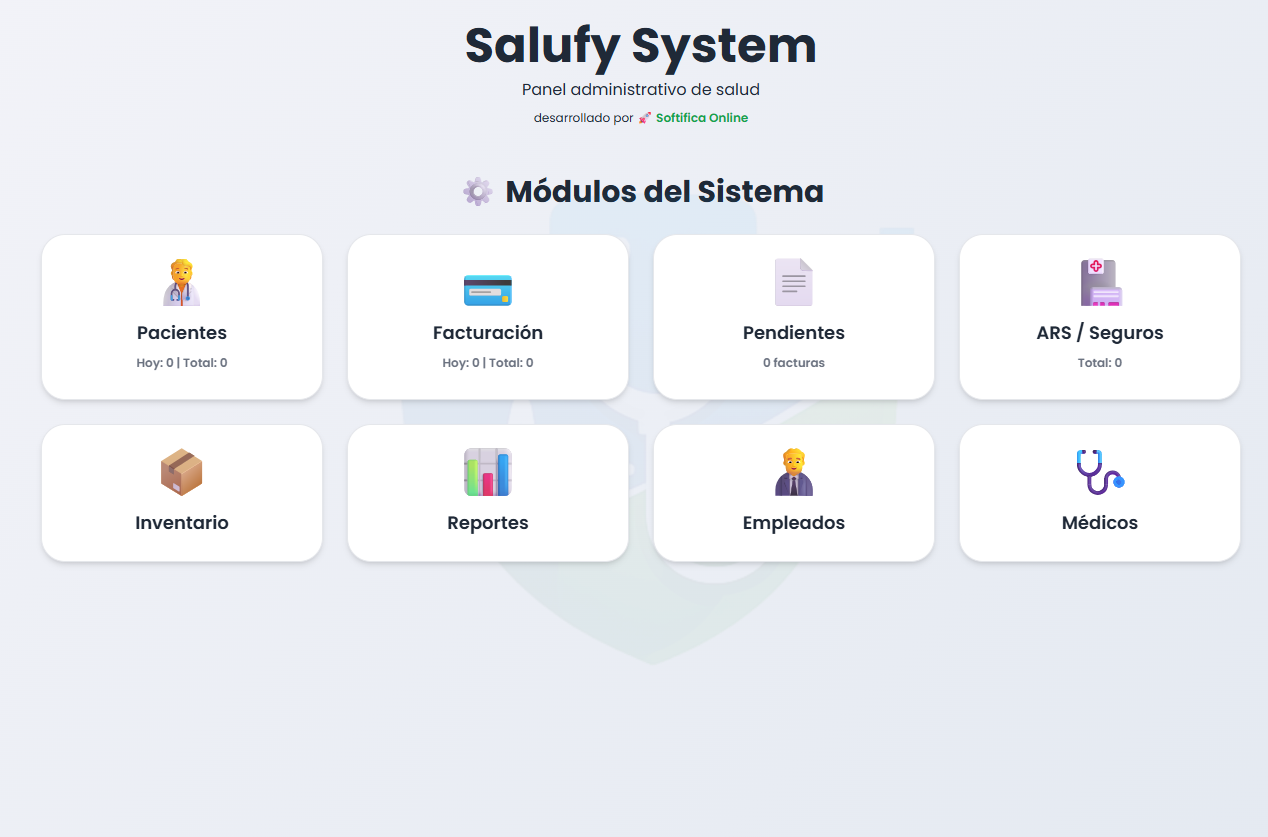Click the Pacientes doctor icon
The height and width of the screenshot is (837, 1268).
(x=181, y=284)
